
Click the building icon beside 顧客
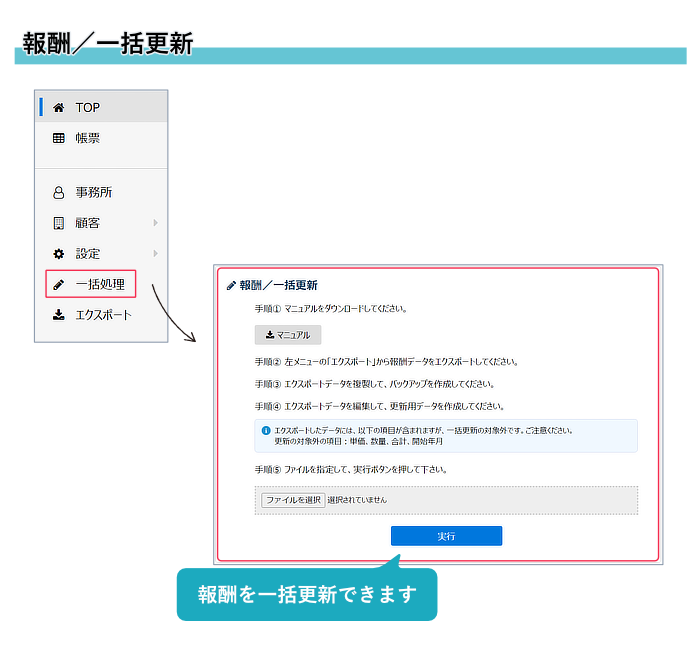(58, 223)
